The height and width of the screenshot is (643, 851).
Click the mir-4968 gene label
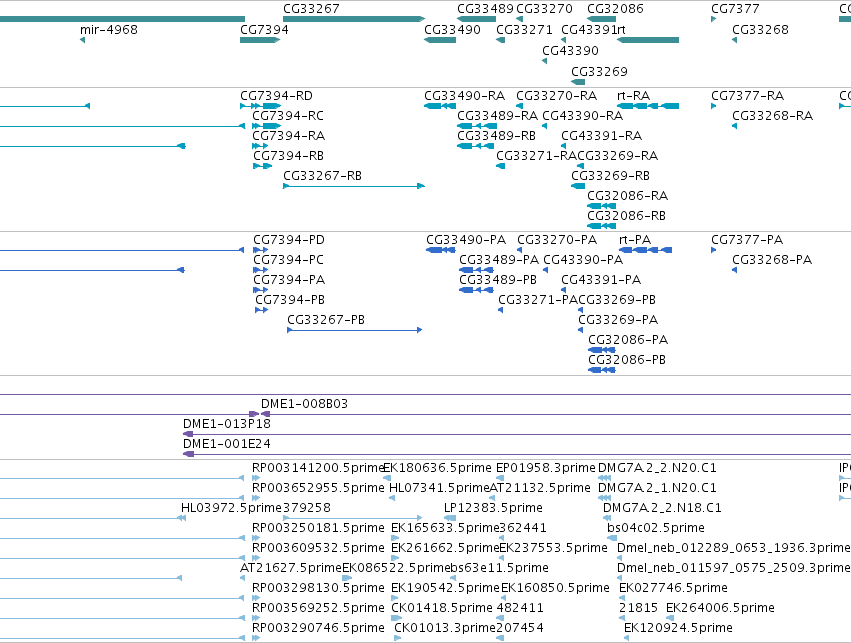click(x=109, y=30)
